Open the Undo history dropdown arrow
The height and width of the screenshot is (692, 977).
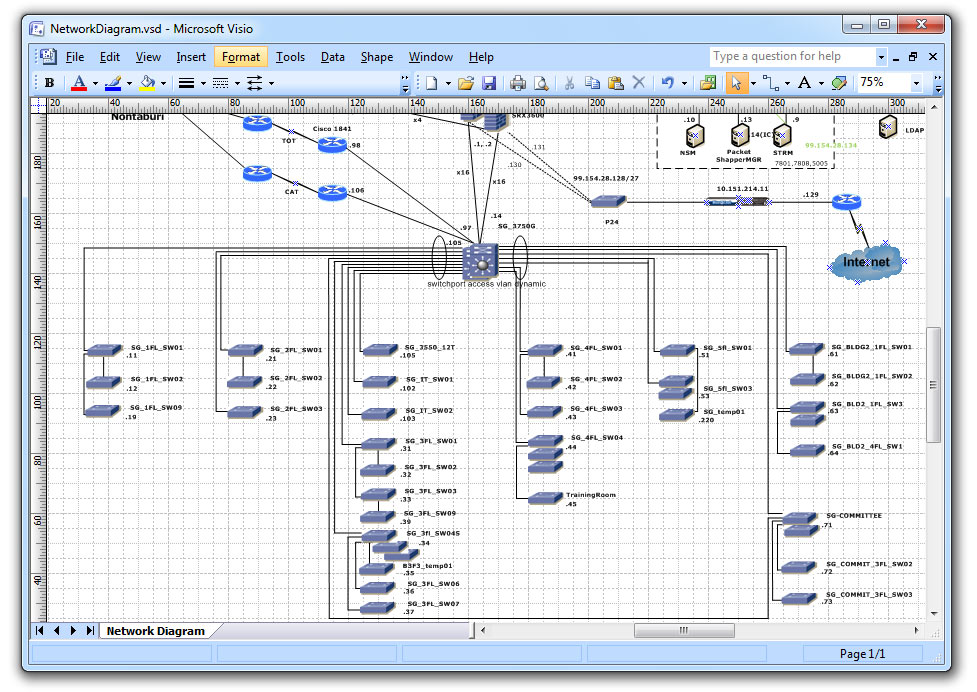[684, 83]
